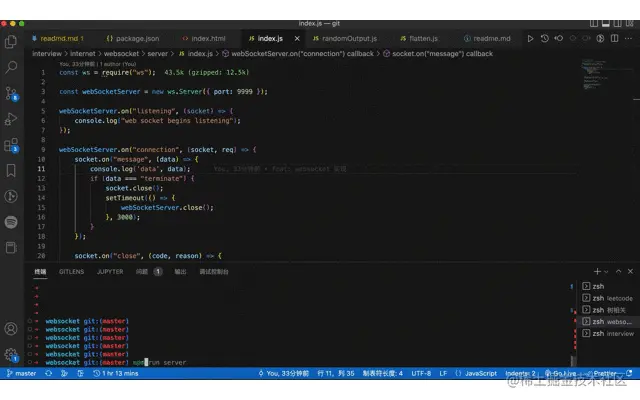640x400 pixels.
Task: Select the zsh interview terminal
Action: (608, 333)
